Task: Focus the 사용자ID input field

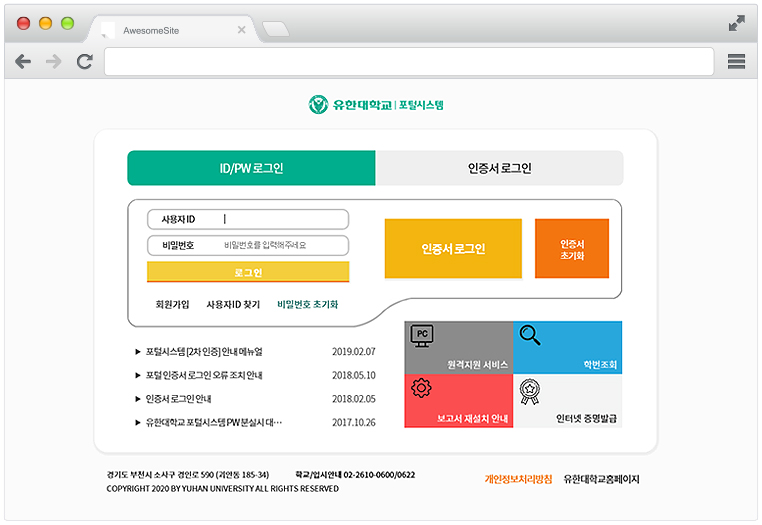Action: click(248, 219)
